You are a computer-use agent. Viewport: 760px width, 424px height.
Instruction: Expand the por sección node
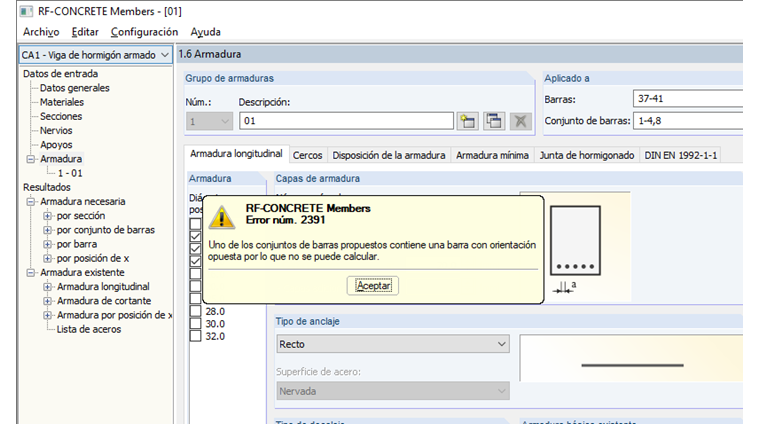[x=48, y=216]
